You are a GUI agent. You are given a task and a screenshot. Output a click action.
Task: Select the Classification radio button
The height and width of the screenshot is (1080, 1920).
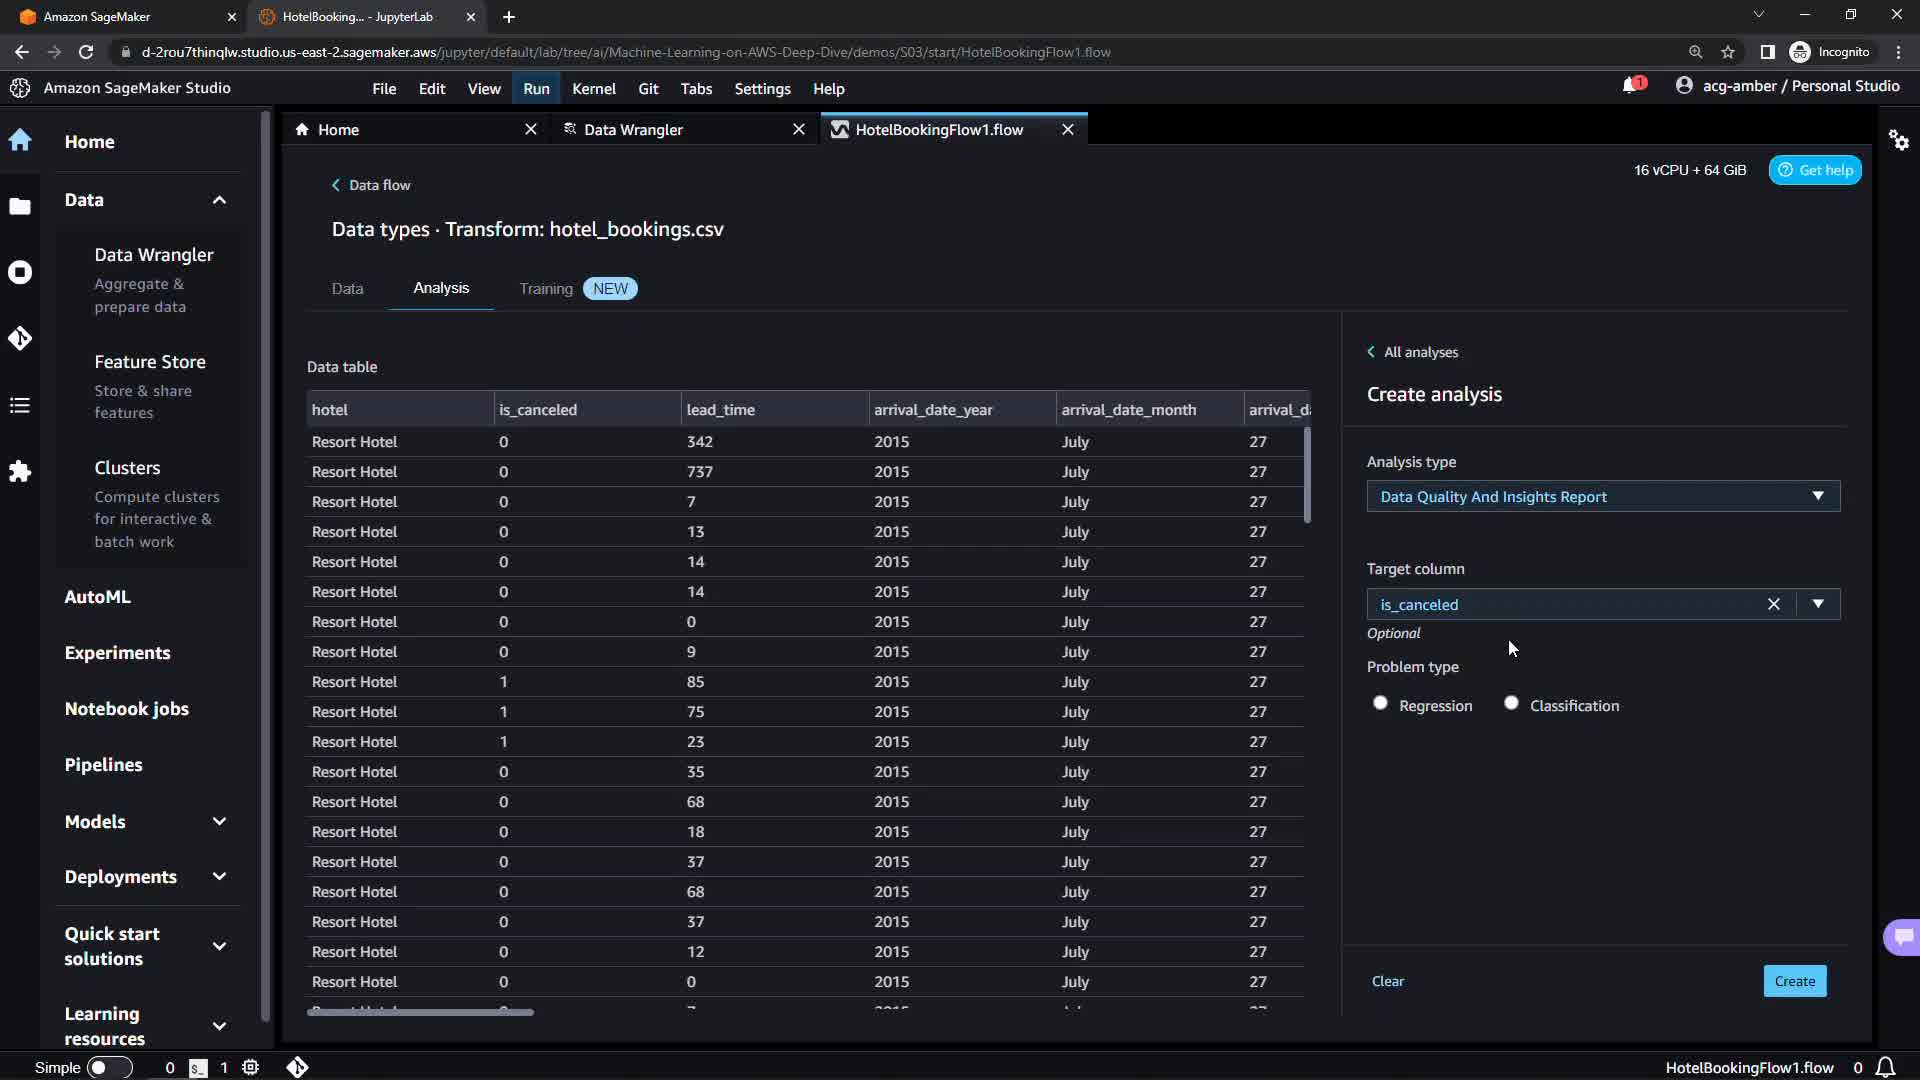[1511, 703]
